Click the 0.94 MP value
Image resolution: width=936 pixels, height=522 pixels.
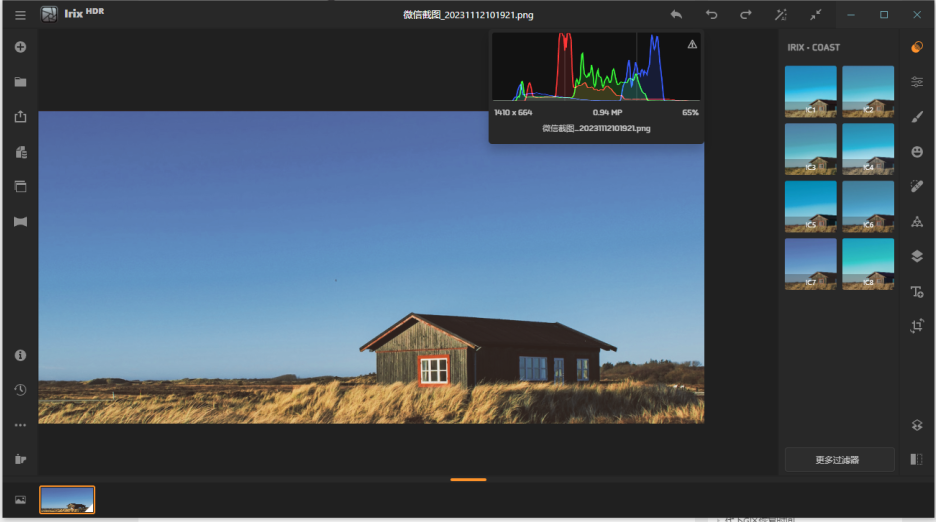[x=608, y=112]
